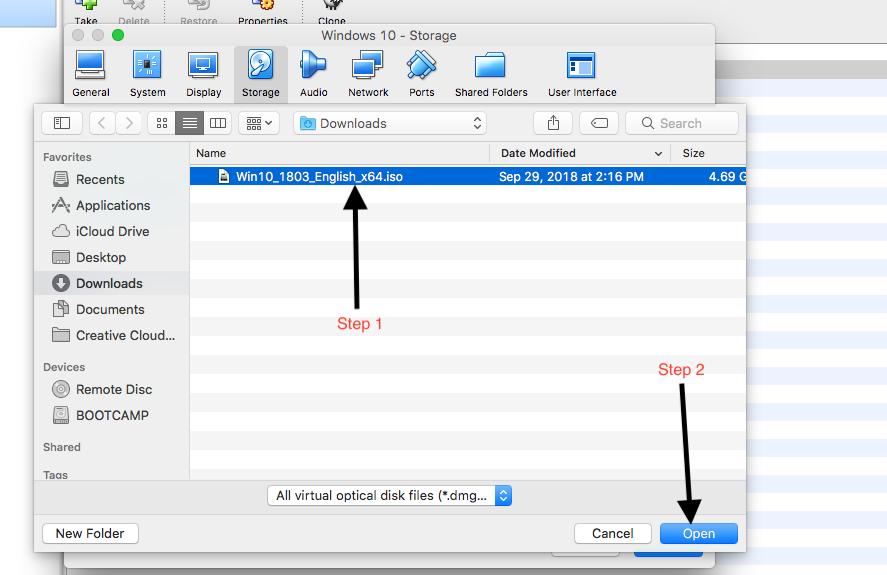Open the Downloads location popup
887x575 pixels.
[390, 123]
